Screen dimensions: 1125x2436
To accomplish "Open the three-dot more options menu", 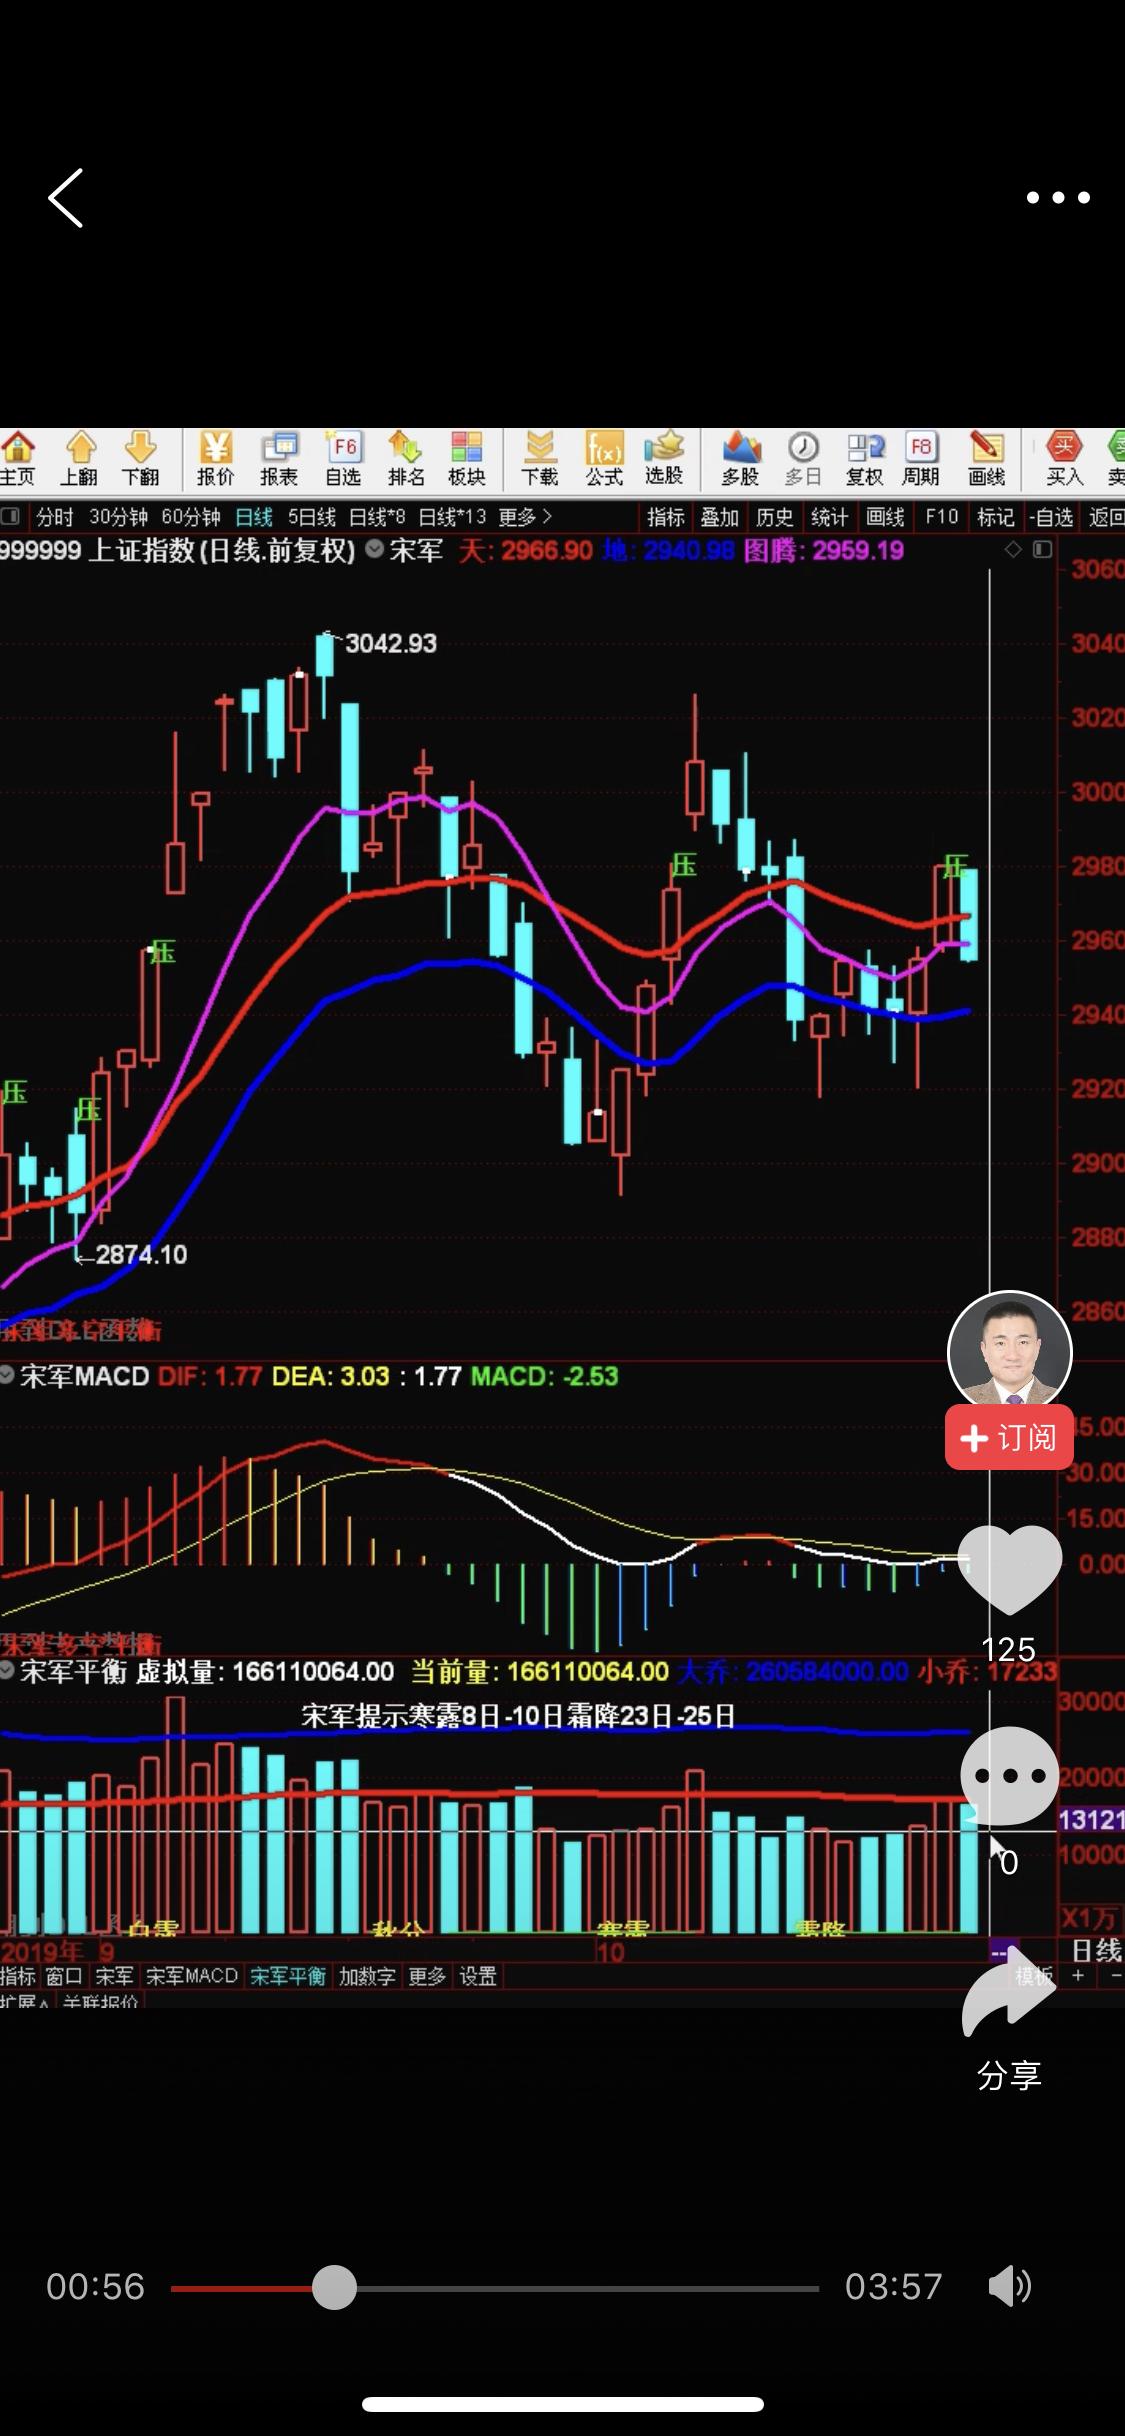I will (1058, 198).
